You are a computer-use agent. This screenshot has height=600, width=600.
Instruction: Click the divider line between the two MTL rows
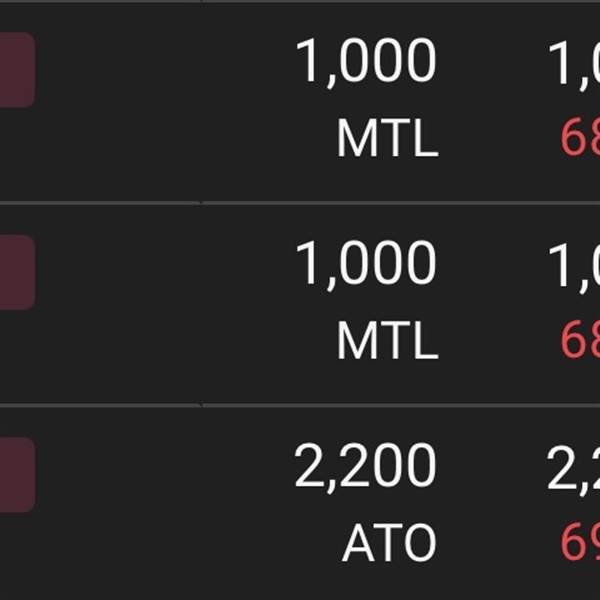(300, 203)
